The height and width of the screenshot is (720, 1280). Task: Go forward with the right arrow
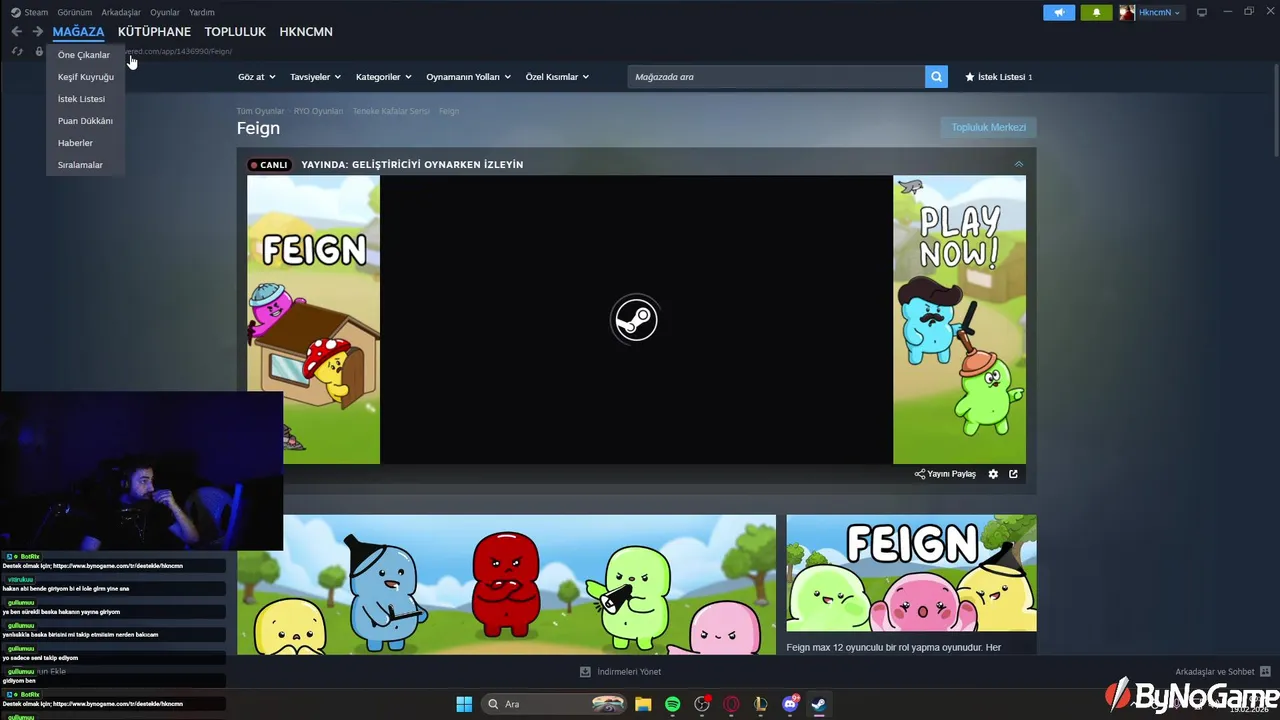(37, 32)
